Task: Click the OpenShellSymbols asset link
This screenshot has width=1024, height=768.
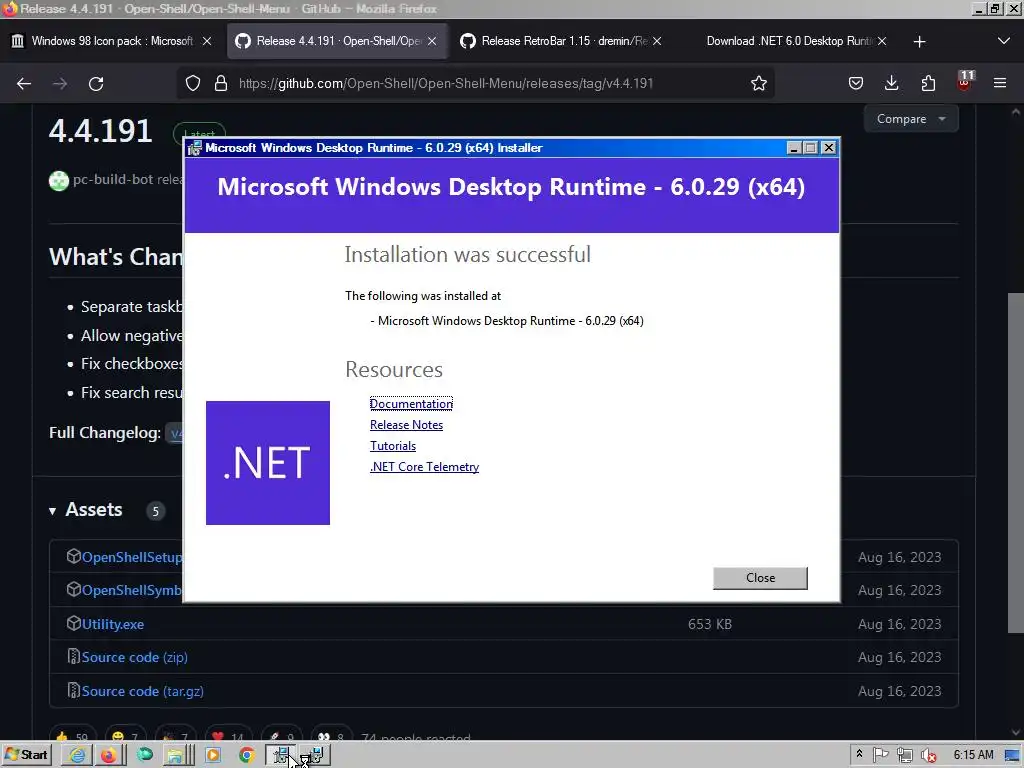Action: click(x=132, y=590)
